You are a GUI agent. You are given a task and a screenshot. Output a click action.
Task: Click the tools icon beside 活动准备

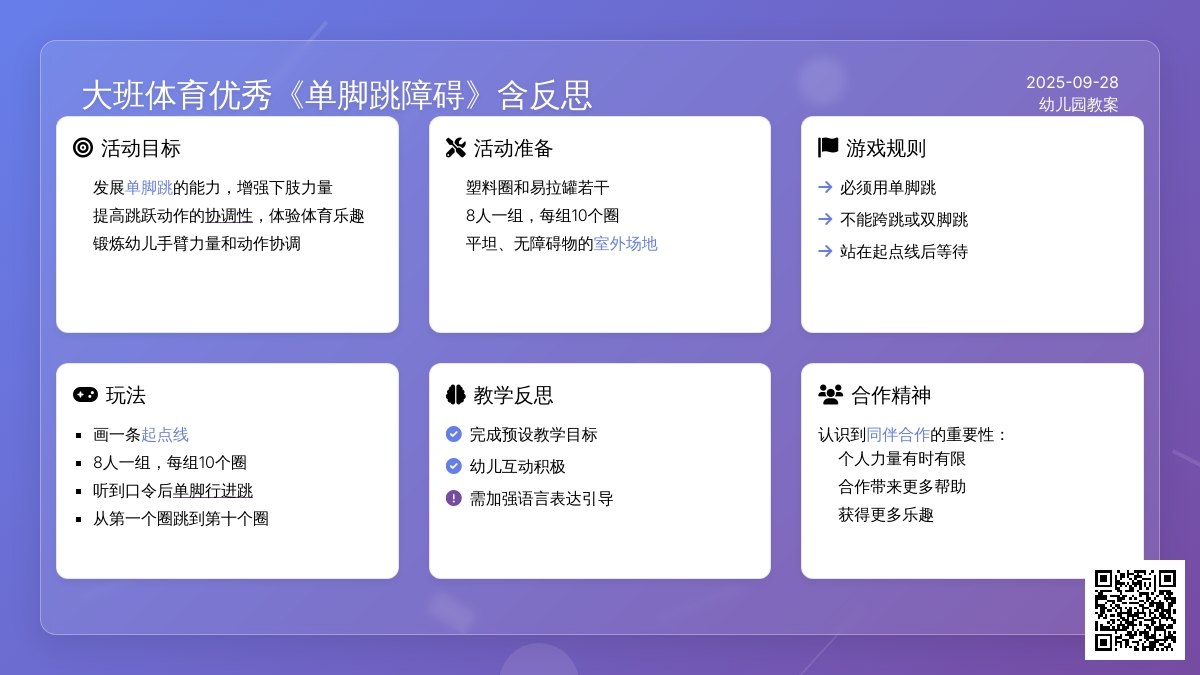pos(455,148)
